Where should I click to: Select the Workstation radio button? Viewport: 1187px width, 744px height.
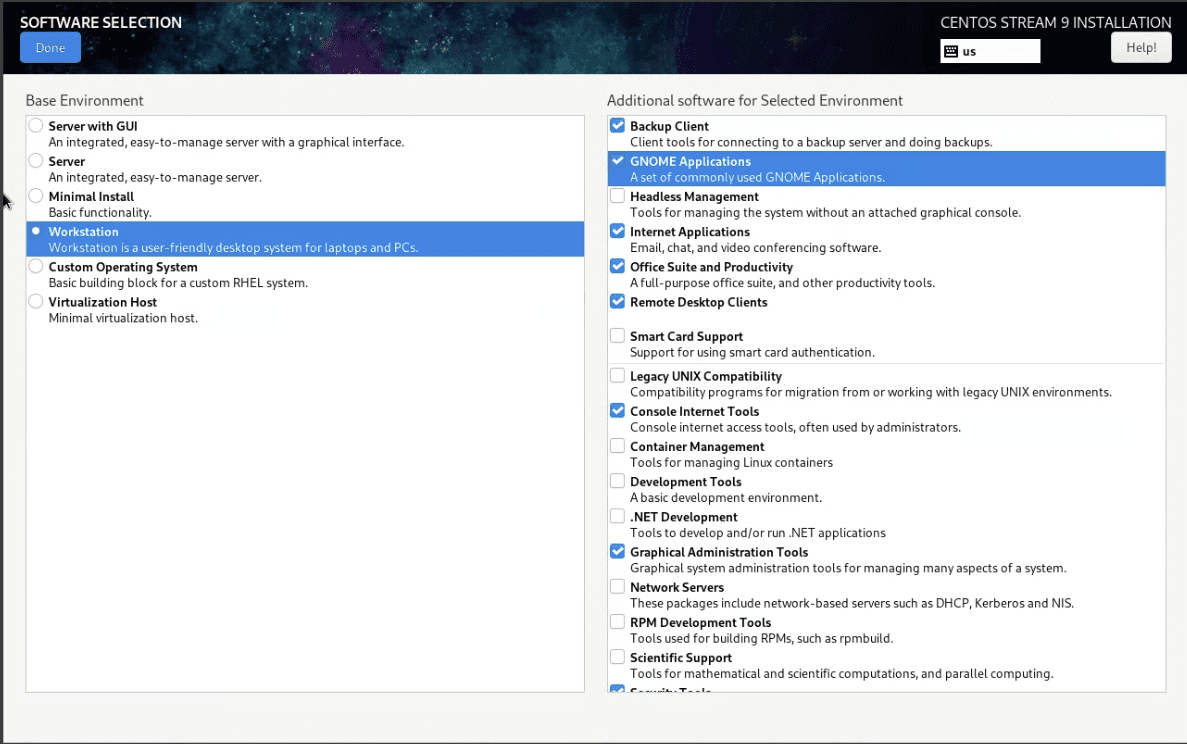36,231
